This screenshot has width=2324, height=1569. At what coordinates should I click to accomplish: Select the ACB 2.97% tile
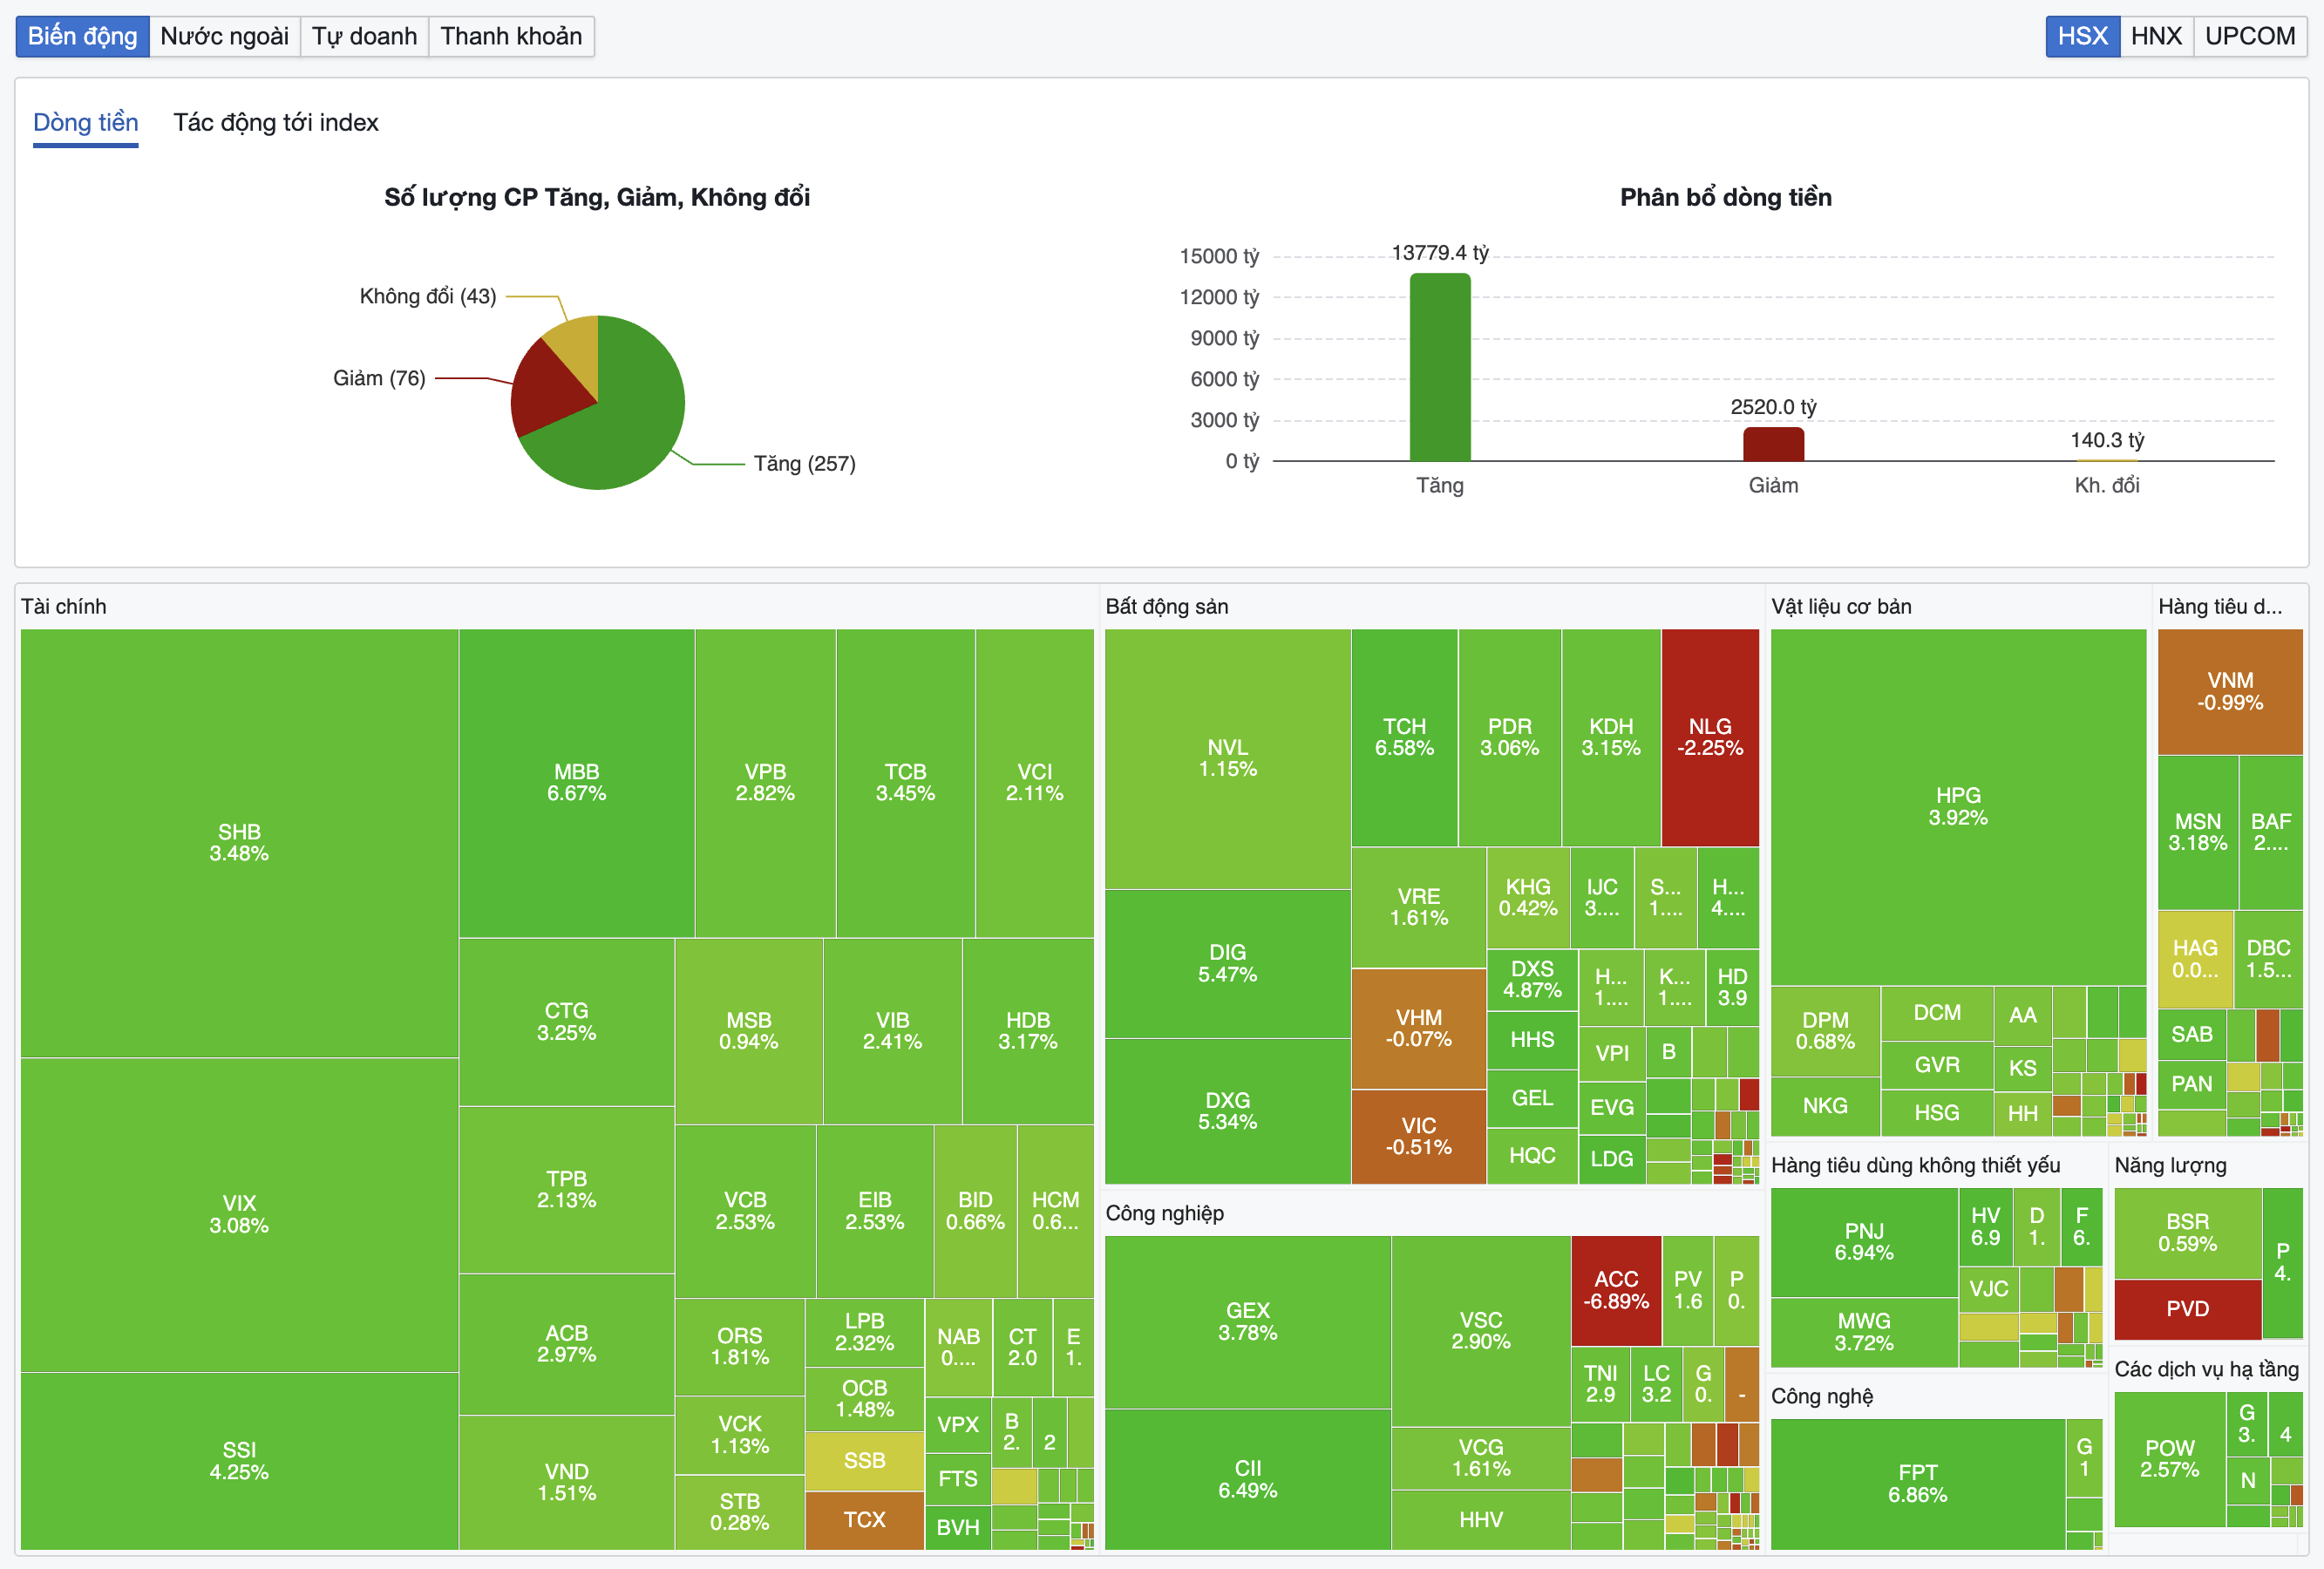coord(567,1344)
